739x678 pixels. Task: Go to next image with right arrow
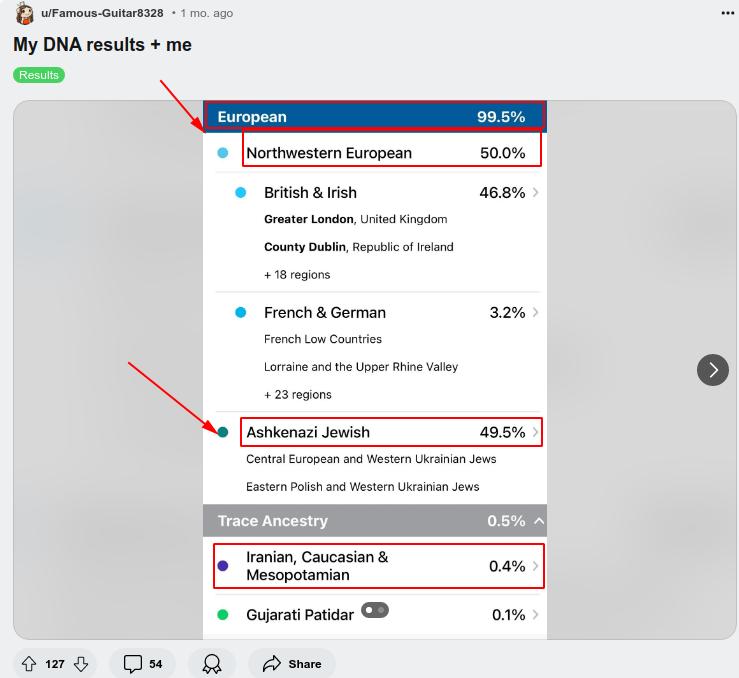point(713,370)
